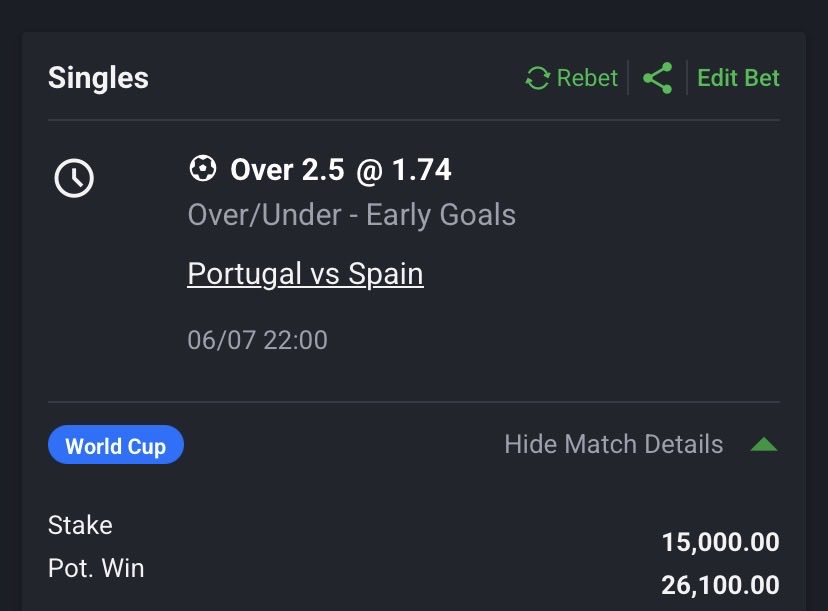The image size is (828, 611).
Task: Click the 15,000.00 stake amount
Action: pyautogui.click(x=720, y=542)
